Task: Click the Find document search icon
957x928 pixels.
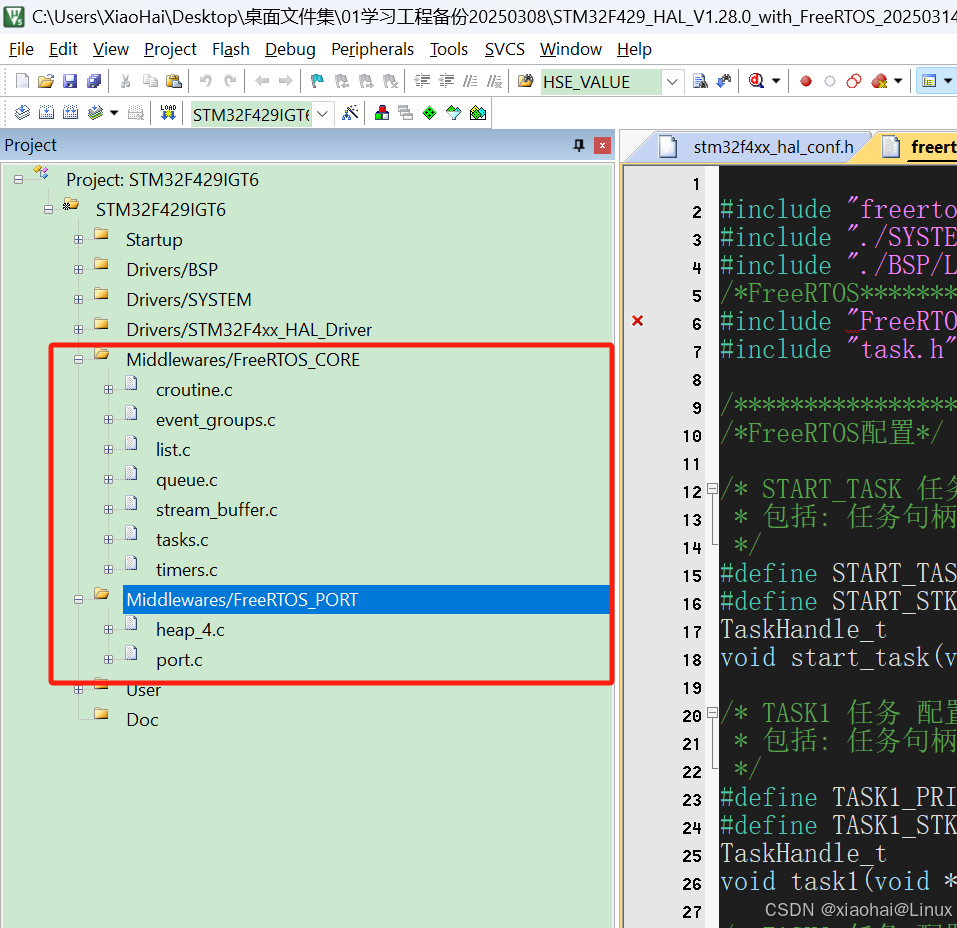Action: (700, 81)
